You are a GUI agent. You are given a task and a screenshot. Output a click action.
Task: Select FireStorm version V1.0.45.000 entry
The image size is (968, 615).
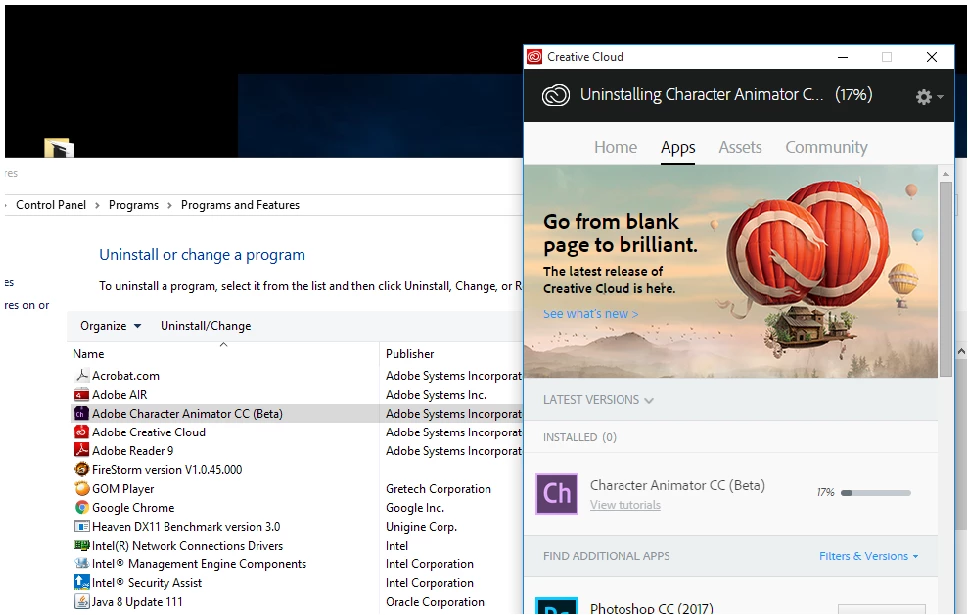coord(167,470)
